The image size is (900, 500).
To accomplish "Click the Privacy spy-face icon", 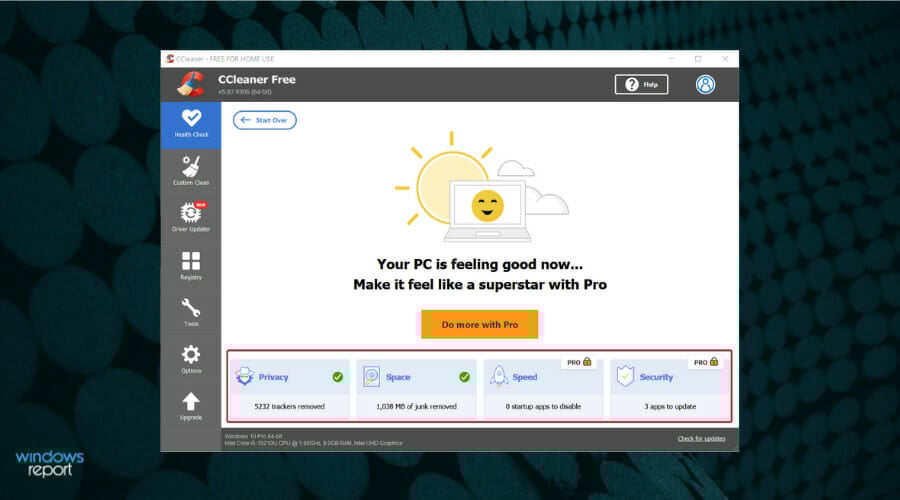I will 245,377.
